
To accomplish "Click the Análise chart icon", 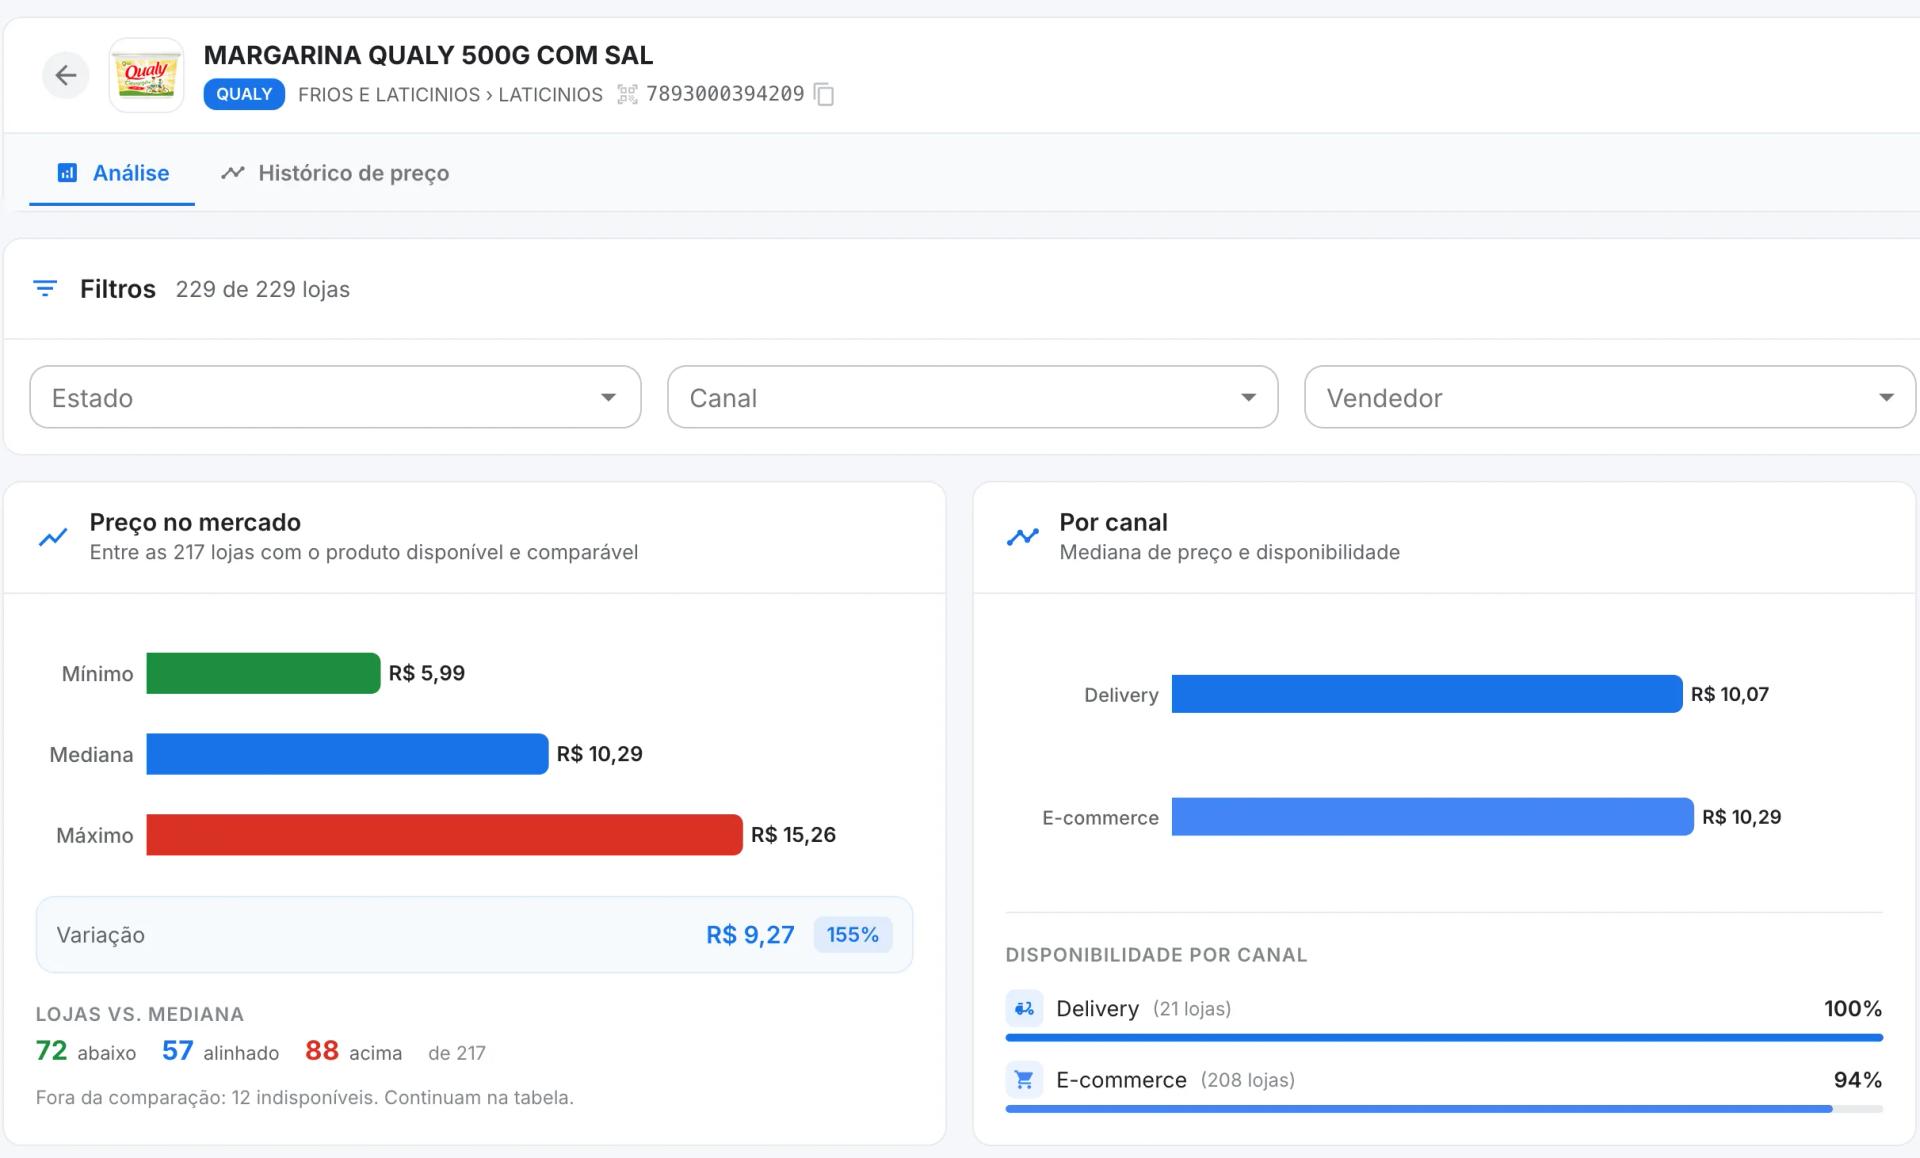I will 67,173.
